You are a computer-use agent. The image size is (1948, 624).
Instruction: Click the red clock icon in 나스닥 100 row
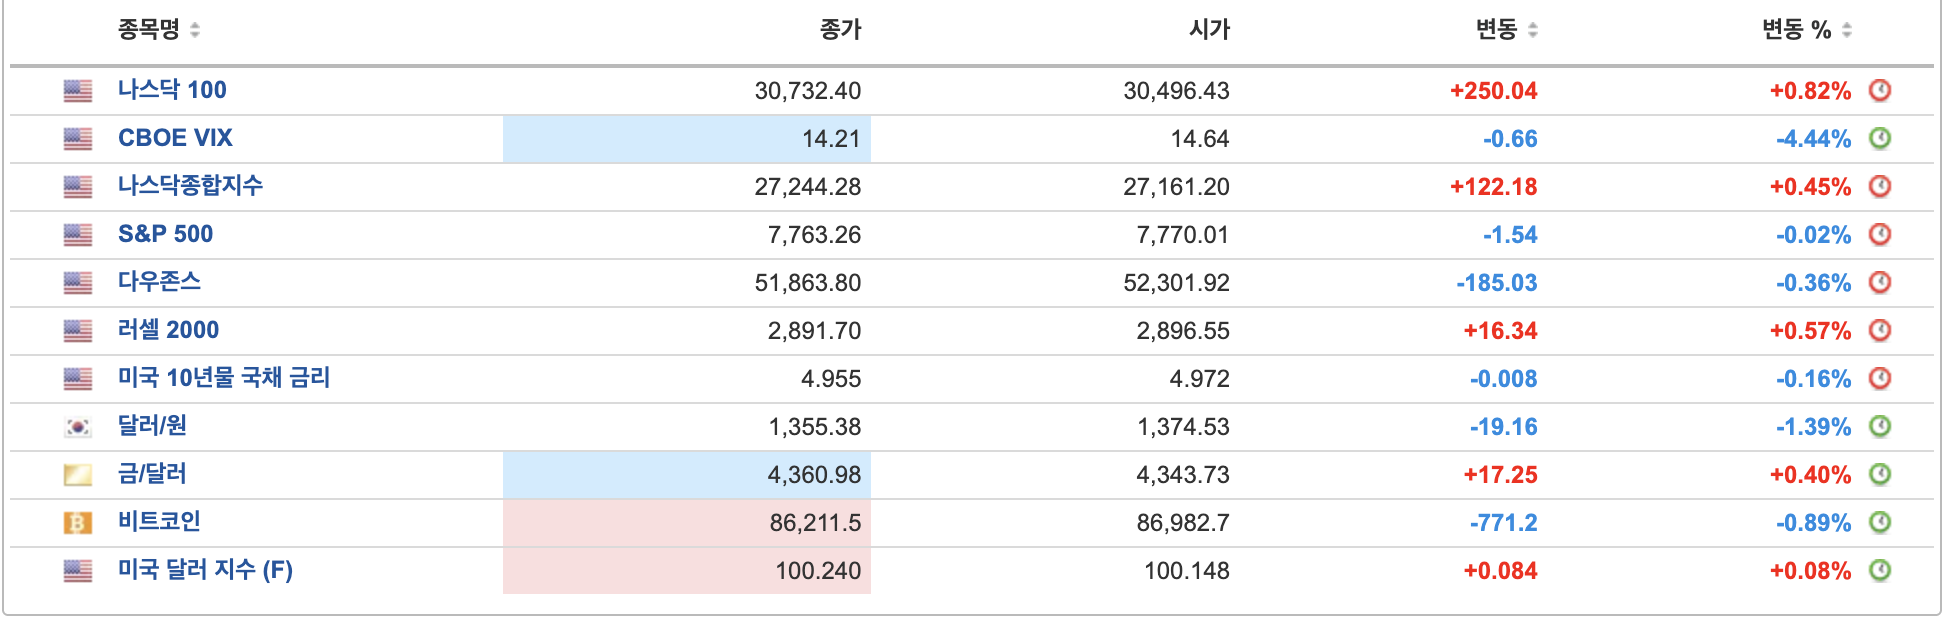pos(1880,90)
